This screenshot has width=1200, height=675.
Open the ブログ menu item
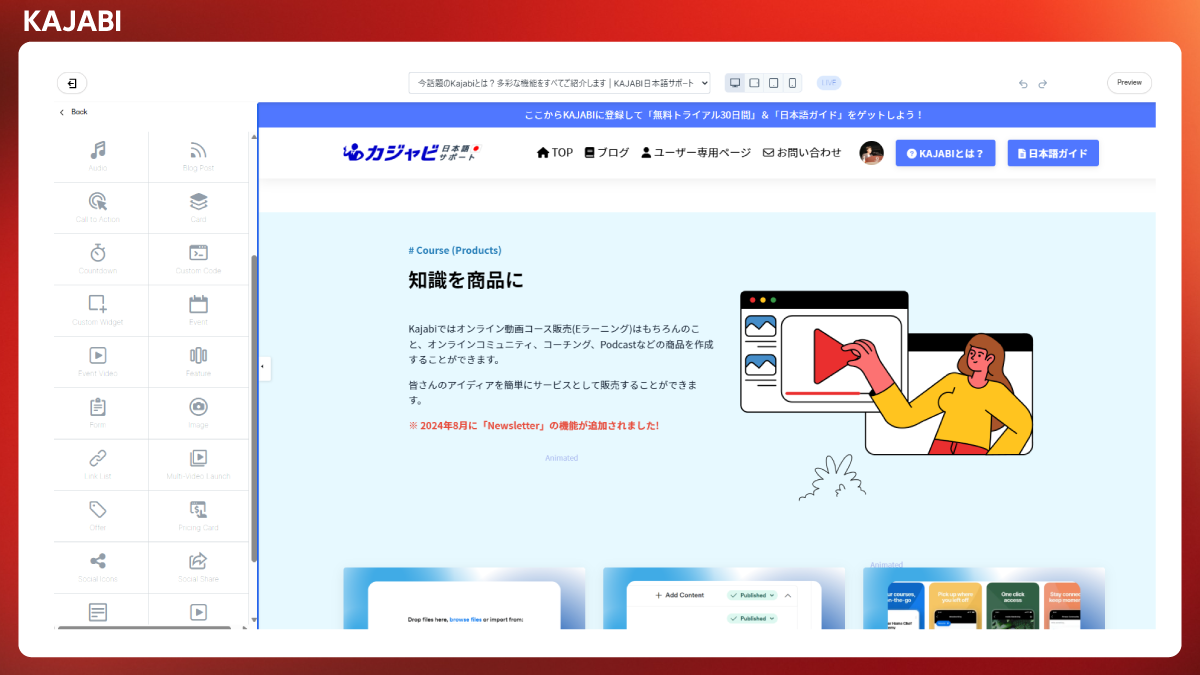click(607, 153)
